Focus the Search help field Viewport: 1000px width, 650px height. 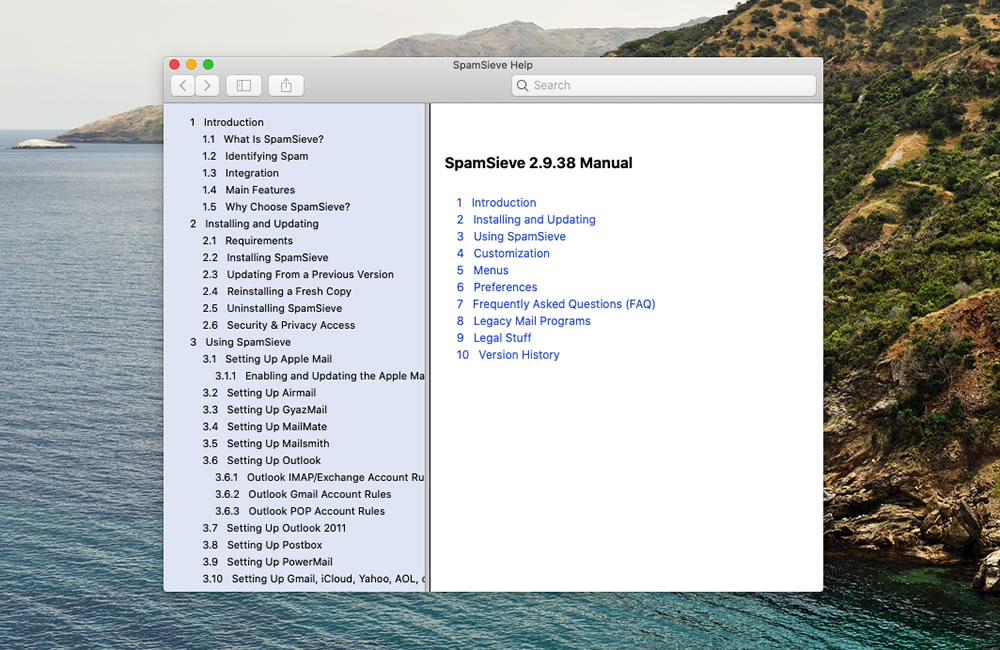tap(663, 85)
